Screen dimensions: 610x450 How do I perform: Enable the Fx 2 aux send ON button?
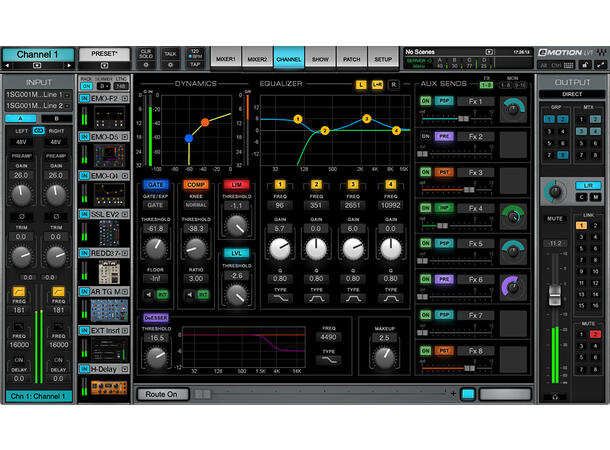tap(425, 136)
